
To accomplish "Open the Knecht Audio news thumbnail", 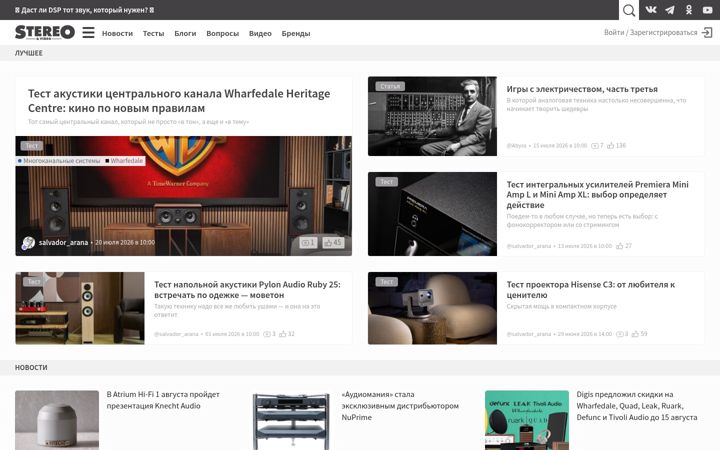I will tap(57, 420).
